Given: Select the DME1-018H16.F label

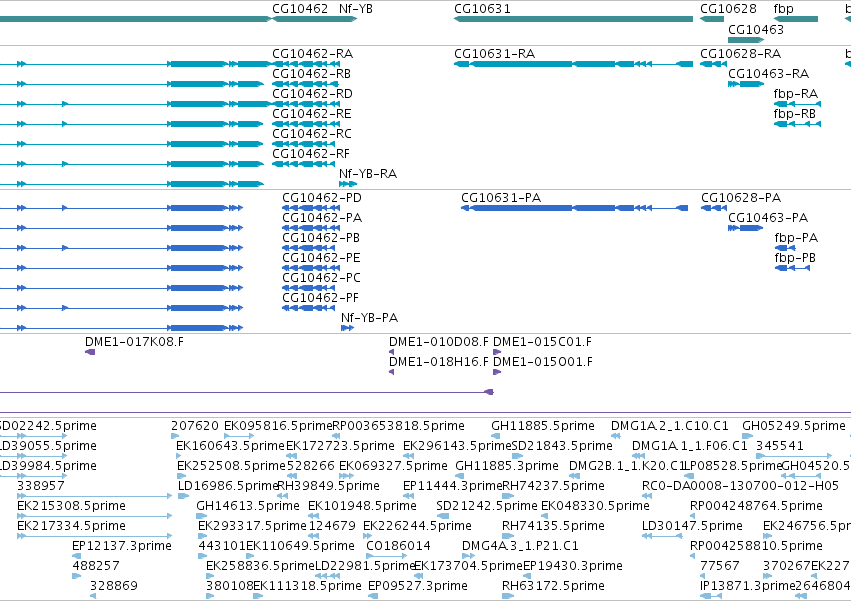Looking at the screenshot, I should [x=439, y=362].
